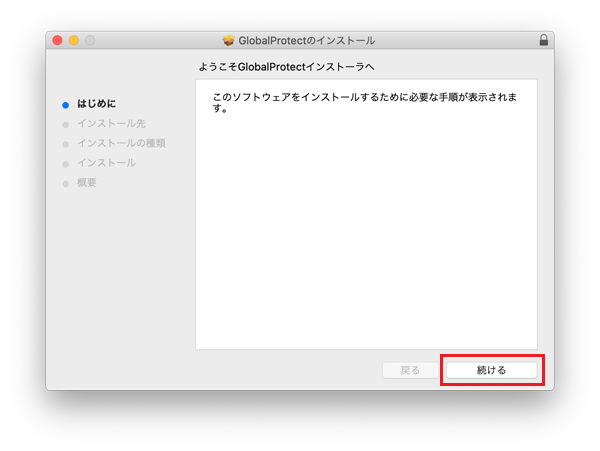Click the gray bullet next to インストールの種類
This screenshot has height=451, width=600.
66,144
